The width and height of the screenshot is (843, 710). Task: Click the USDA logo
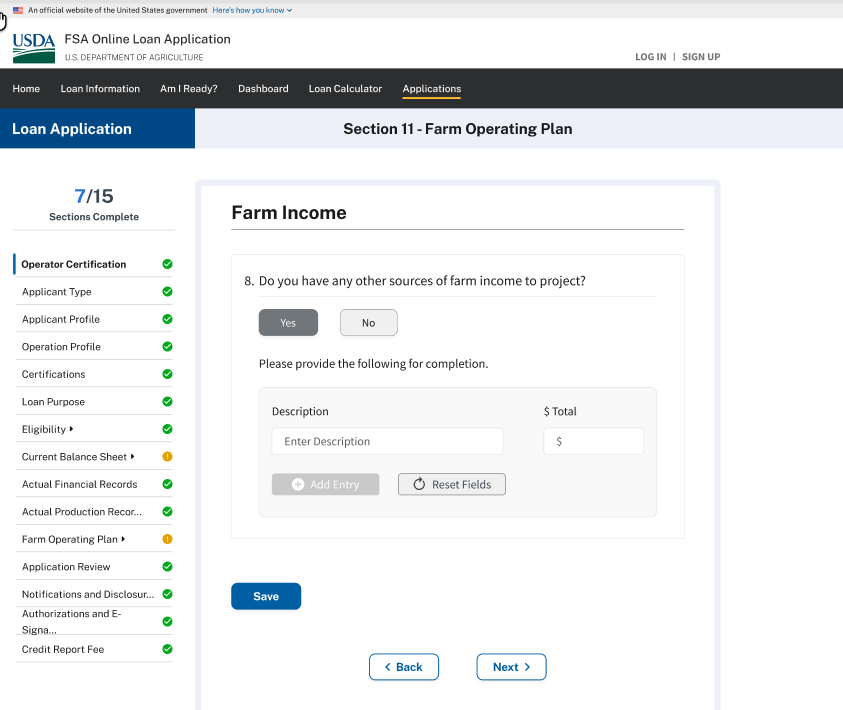point(34,47)
